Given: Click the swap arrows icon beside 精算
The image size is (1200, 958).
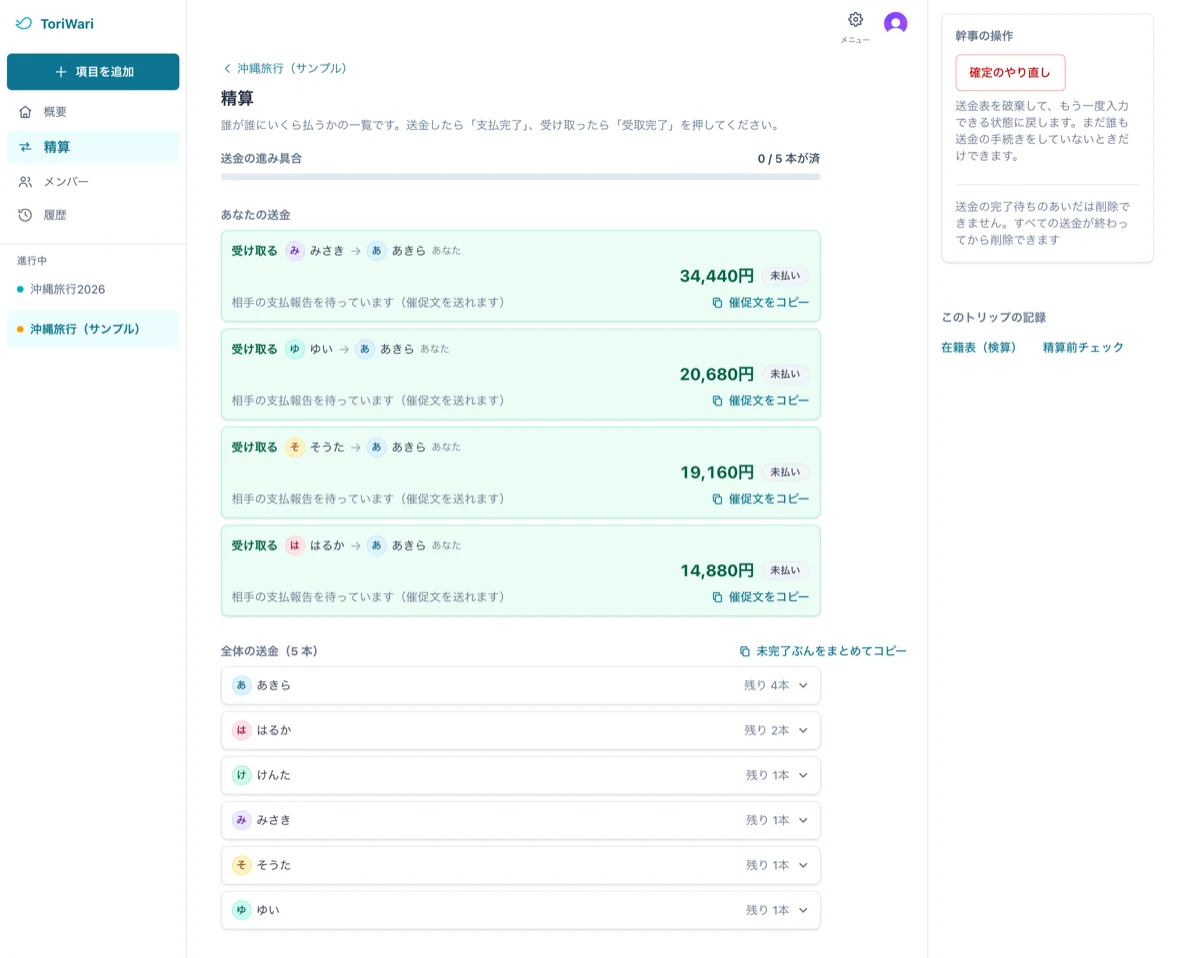Looking at the screenshot, I should [25, 147].
